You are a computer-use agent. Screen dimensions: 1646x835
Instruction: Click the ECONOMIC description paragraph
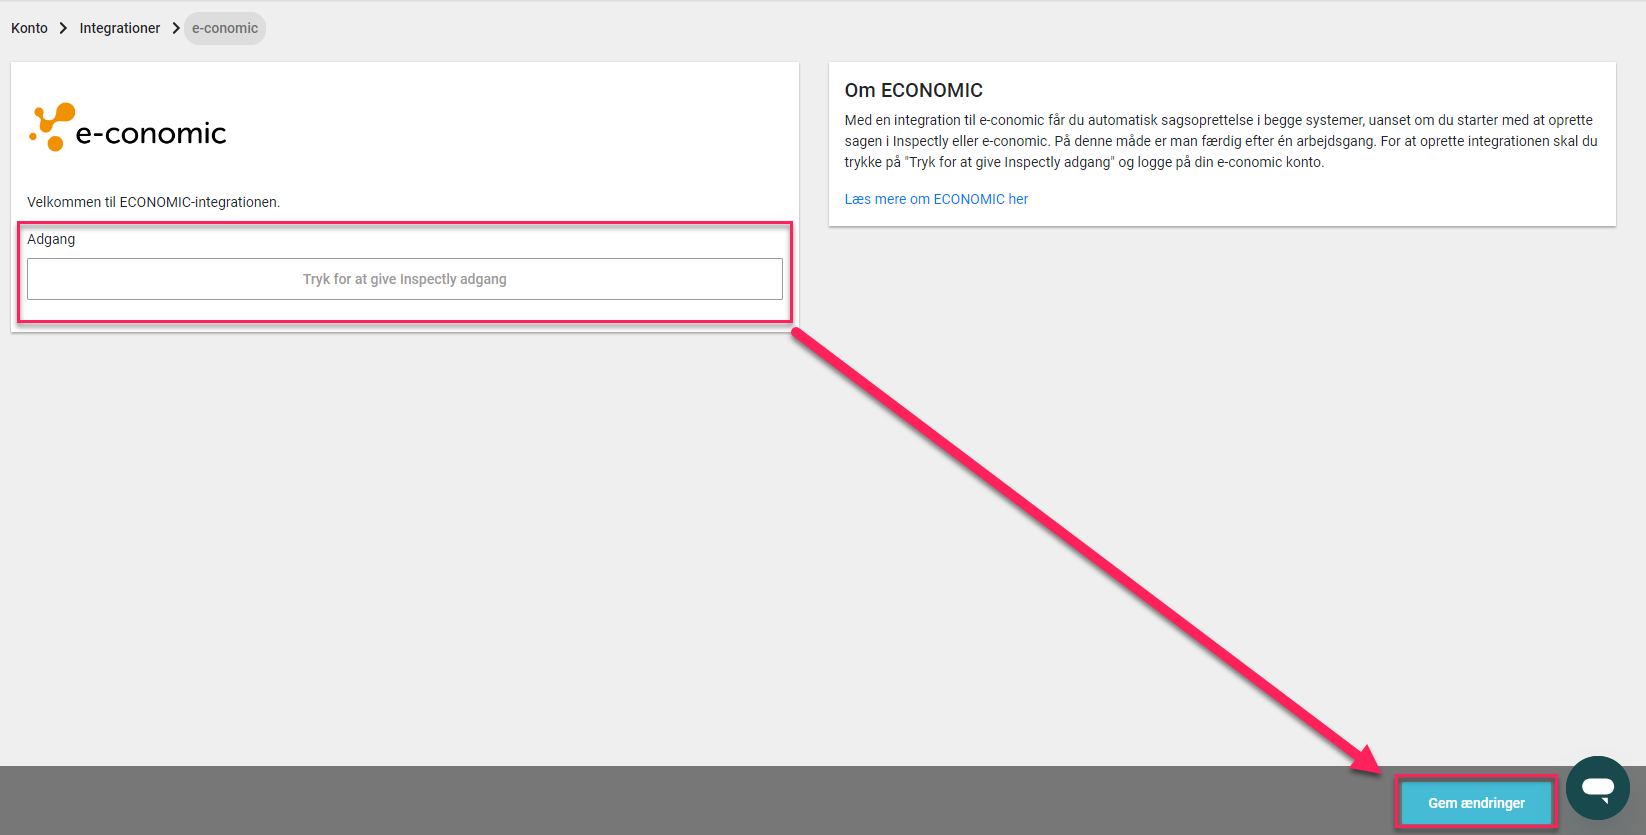pyautogui.click(x=1221, y=141)
